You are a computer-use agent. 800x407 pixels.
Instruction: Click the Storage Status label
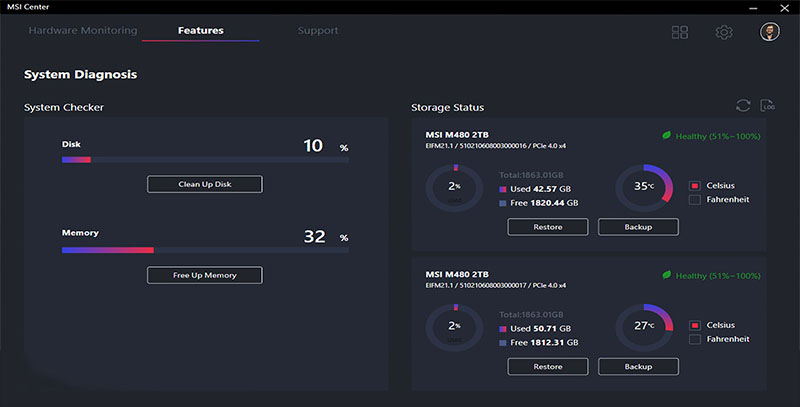(x=447, y=107)
